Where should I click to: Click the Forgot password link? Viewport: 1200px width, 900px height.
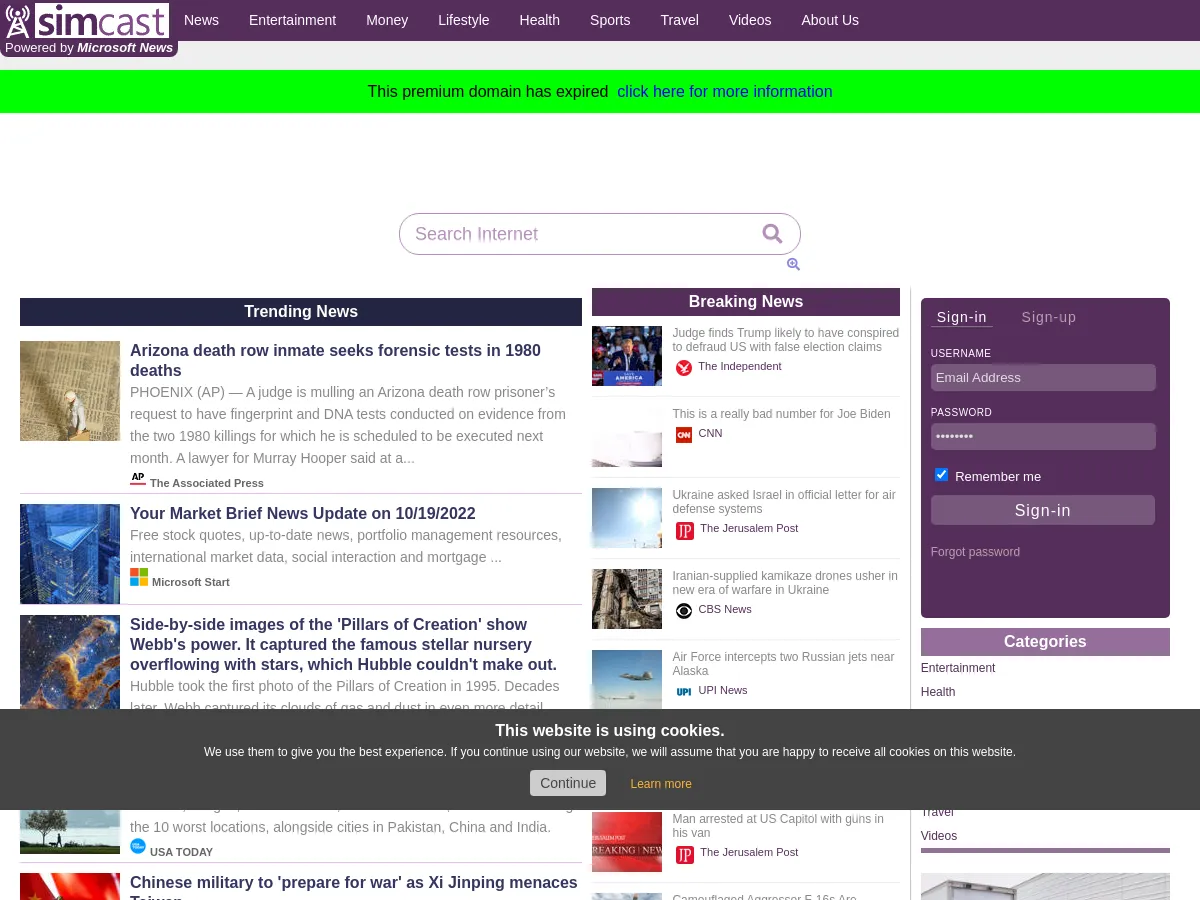tap(975, 552)
